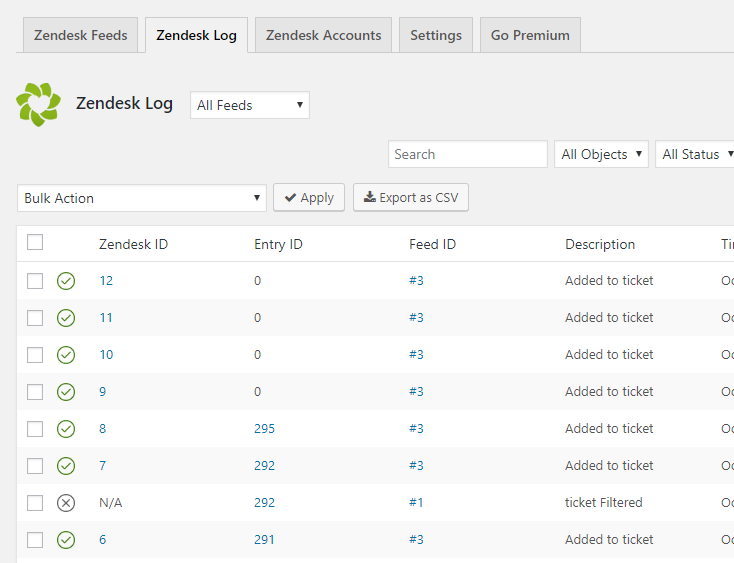Image resolution: width=734 pixels, height=563 pixels.
Task: Open Feed #3 link in Zendesk ID 9 row
Action: click(416, 391)
